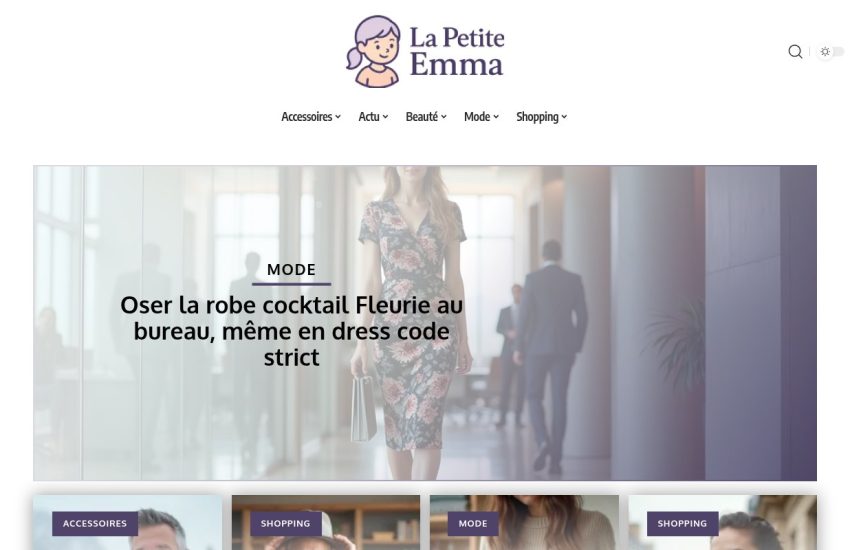Open the Shopping navigation menu
Image resolution: width=850 pixels, height=550 pixels.
(x=537, y=117)
